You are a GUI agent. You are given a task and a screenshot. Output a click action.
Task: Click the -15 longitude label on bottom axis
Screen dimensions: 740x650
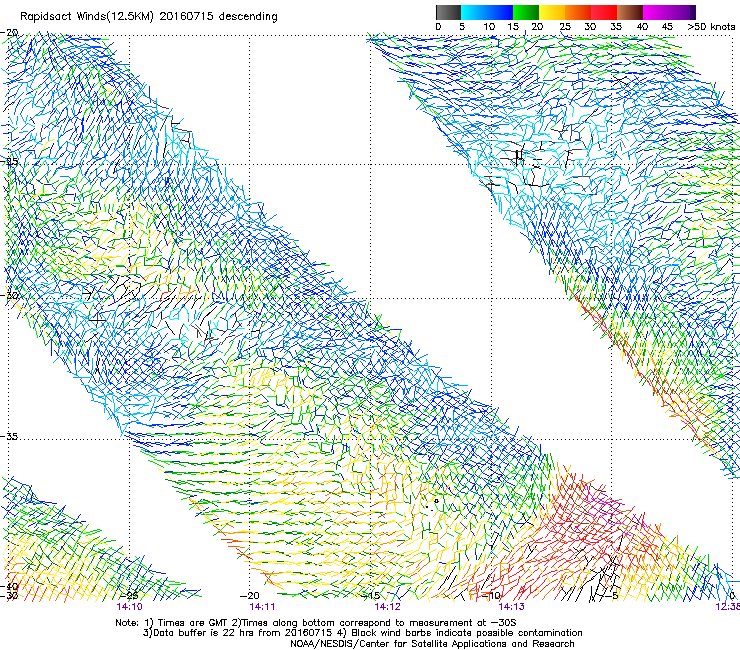tap(371, 596)
